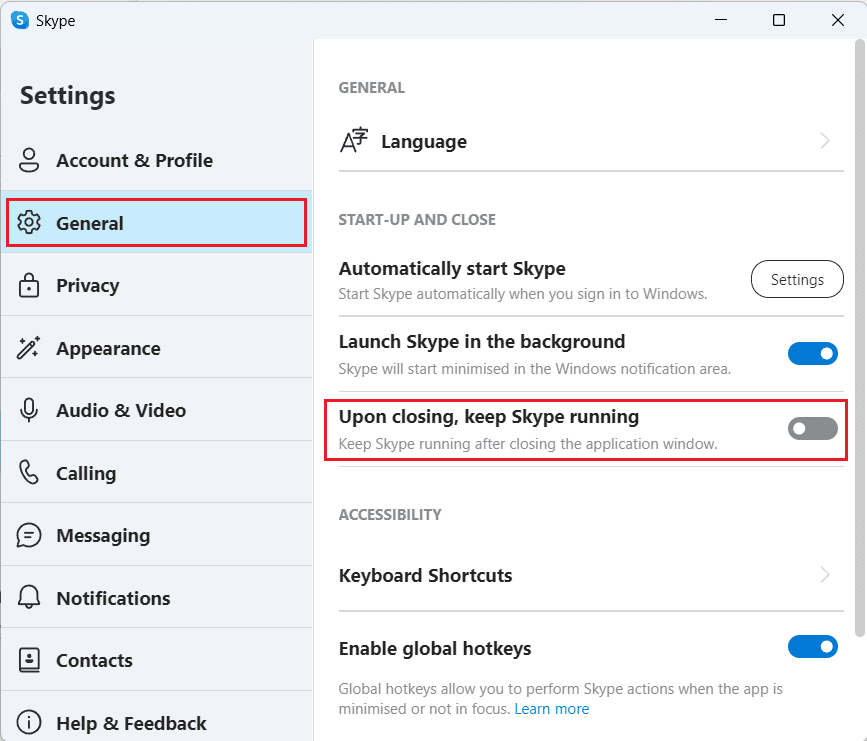
Task: Click the Audio & Video microphone icon
Action: (29, 410)
